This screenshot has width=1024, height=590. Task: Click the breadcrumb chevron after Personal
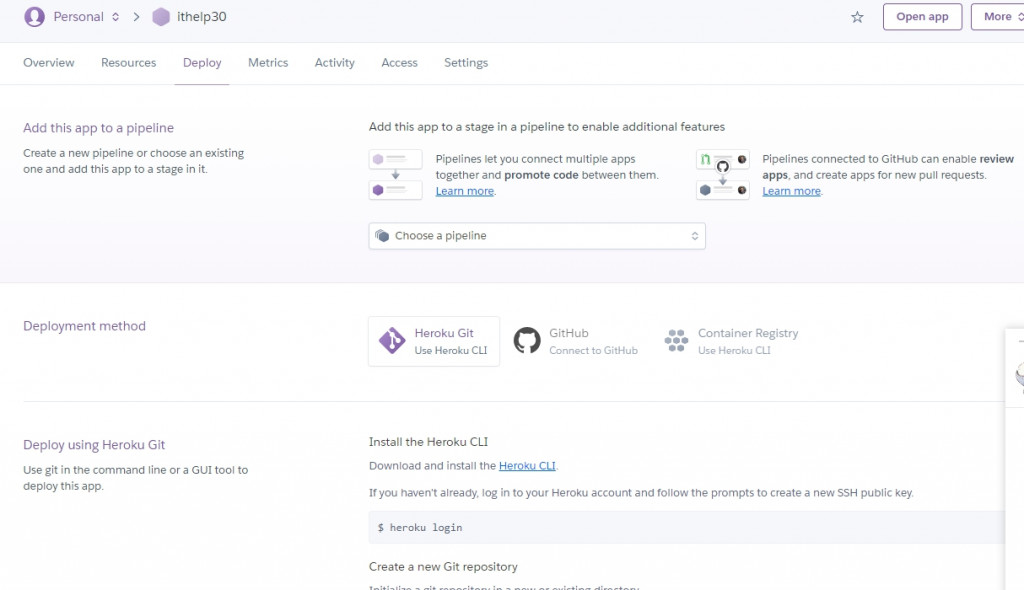pos(136,17)
